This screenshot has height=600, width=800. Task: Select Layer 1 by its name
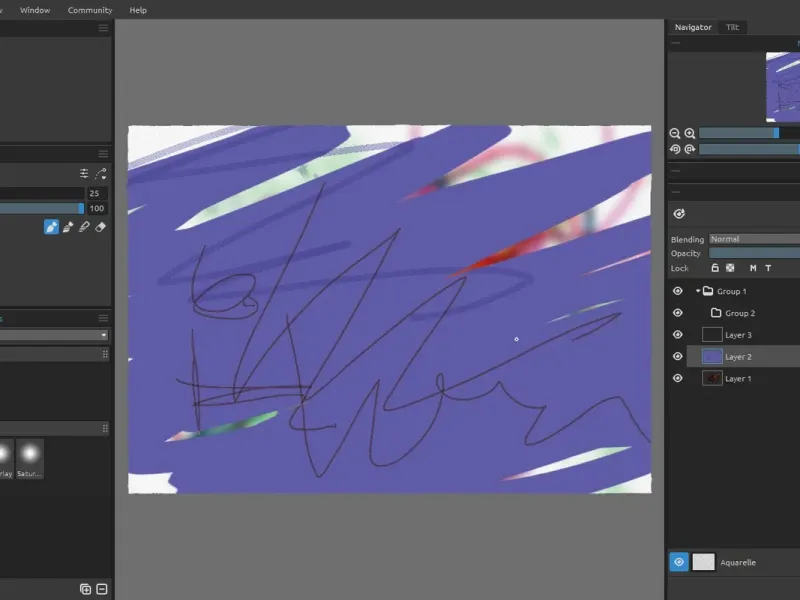point(738,379)
